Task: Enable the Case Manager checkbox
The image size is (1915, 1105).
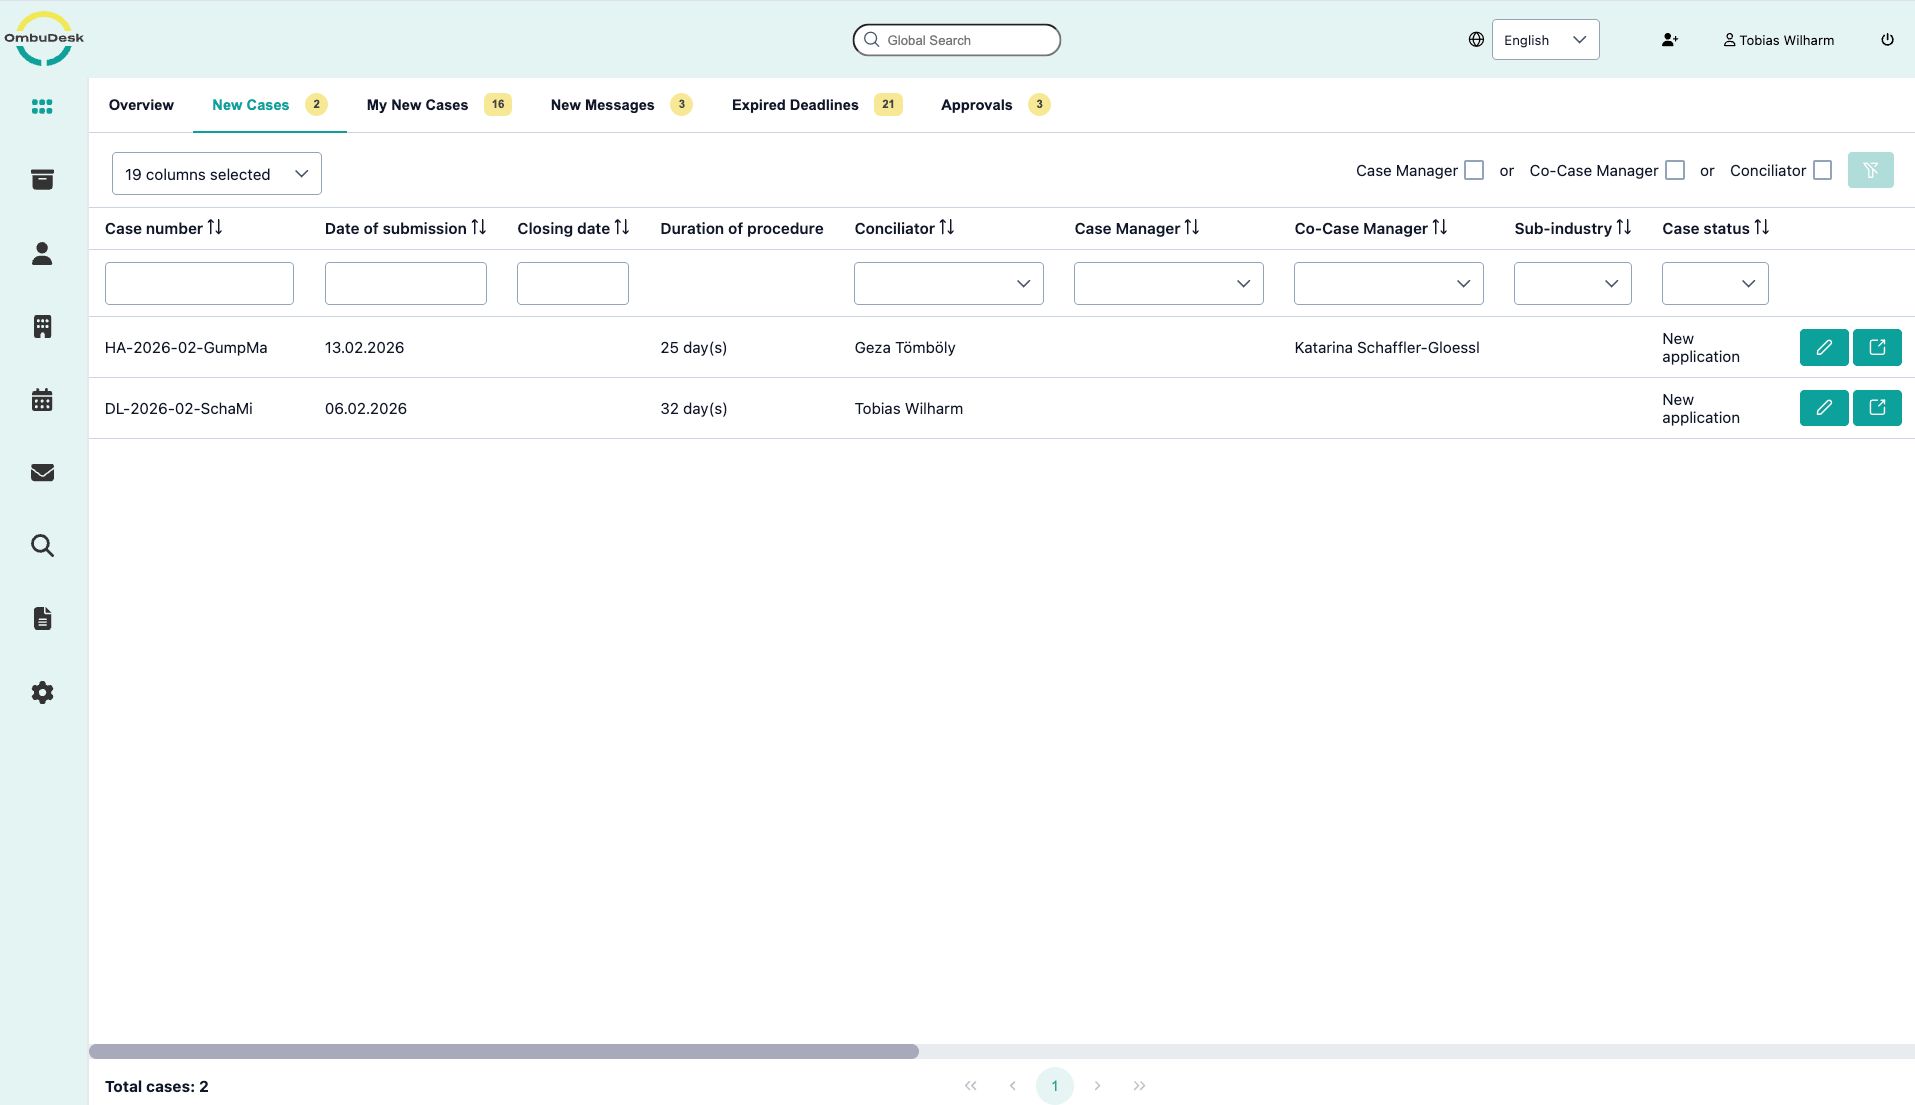Action: click(1473, 171)
